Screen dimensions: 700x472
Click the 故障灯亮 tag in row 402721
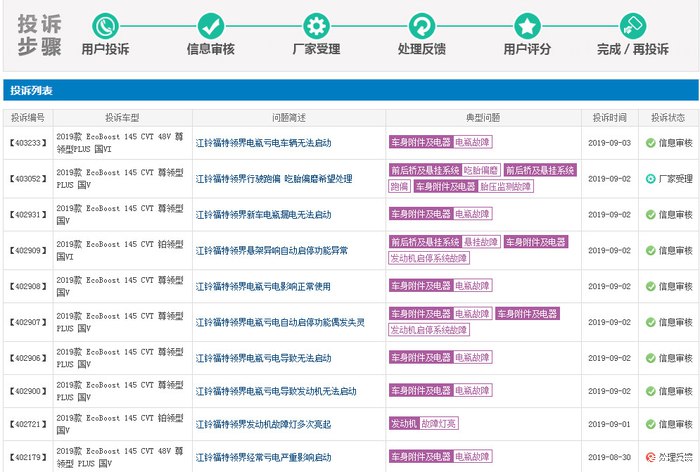click(439, 423)
